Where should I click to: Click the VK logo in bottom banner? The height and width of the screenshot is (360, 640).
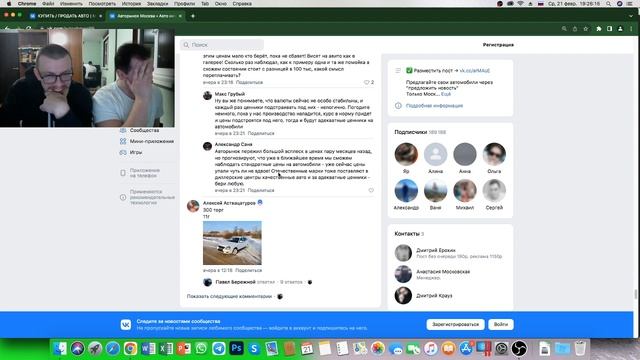click(126, 324)
